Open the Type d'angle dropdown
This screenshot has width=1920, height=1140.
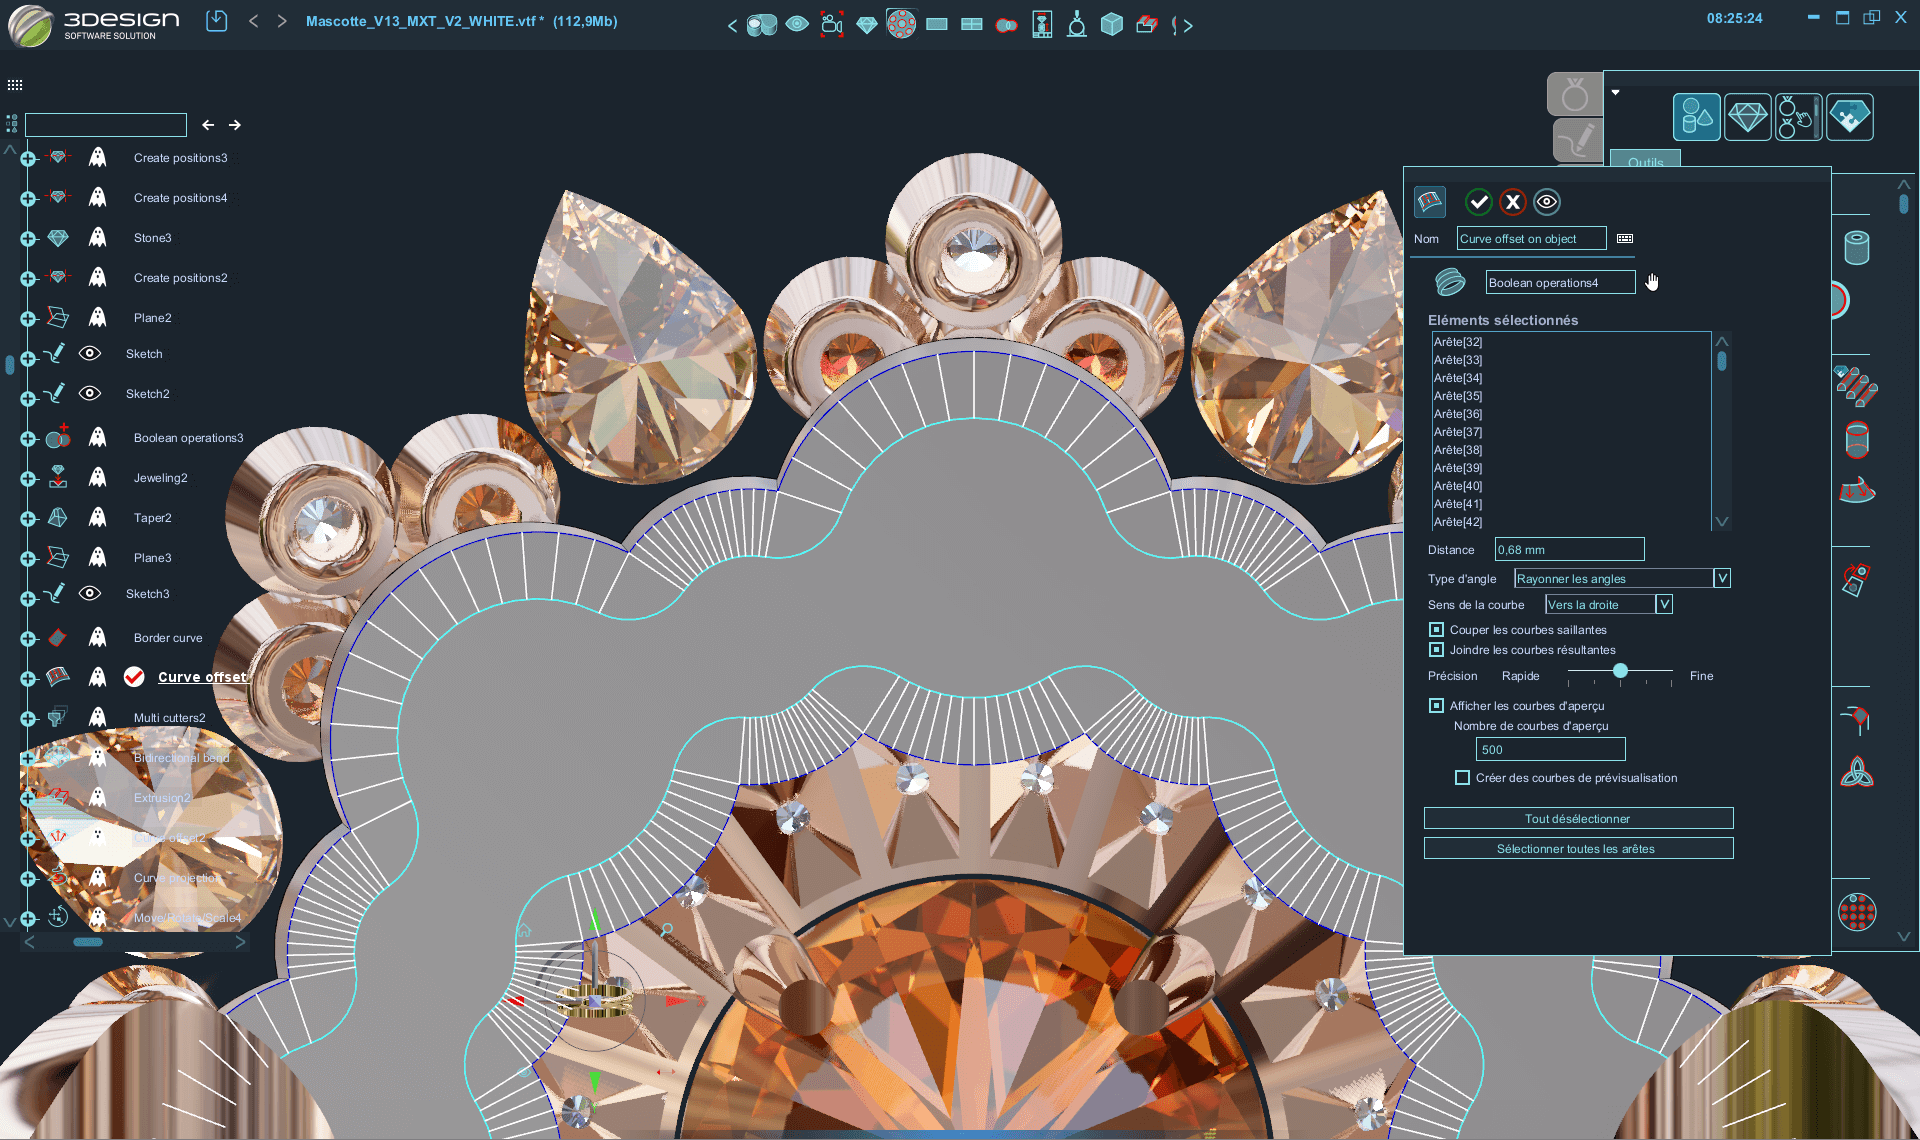pyautogui.click(x=1722, y=578)
